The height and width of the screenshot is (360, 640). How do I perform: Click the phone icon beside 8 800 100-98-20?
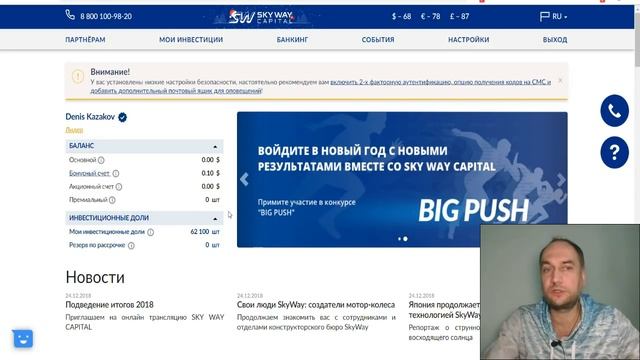(x=70, y=15)
